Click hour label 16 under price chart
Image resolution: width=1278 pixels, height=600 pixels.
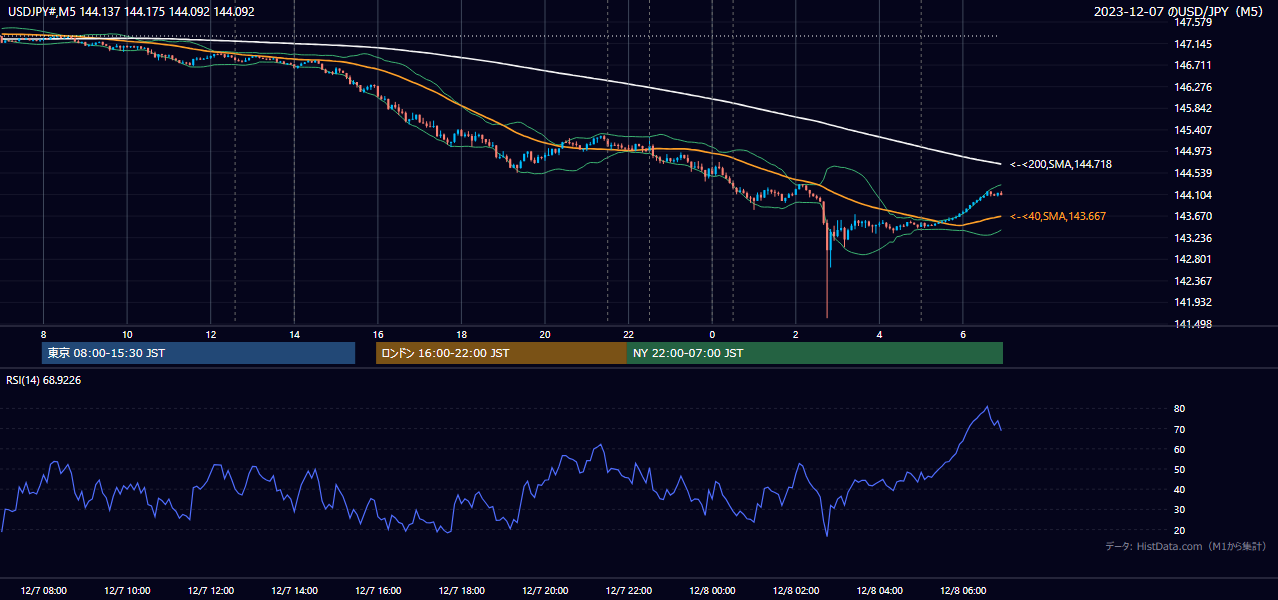tap(377, 334)
